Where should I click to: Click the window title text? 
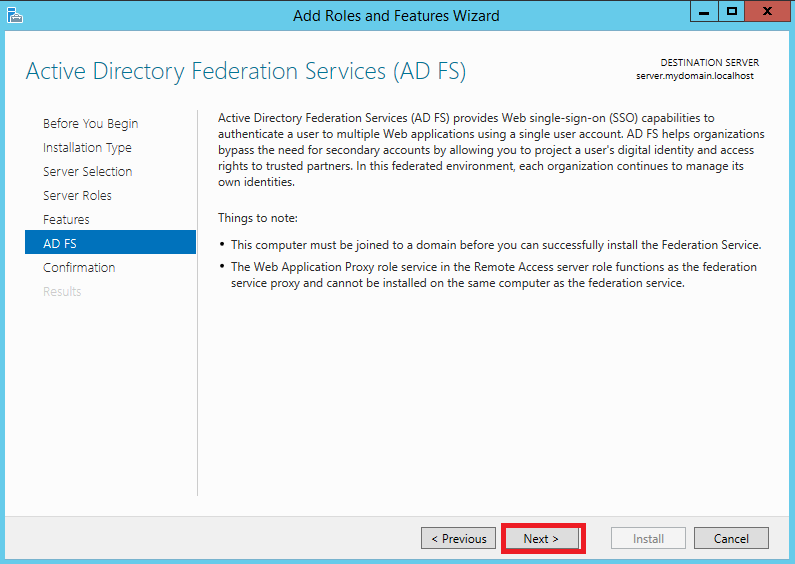click(x=396, y=16)
